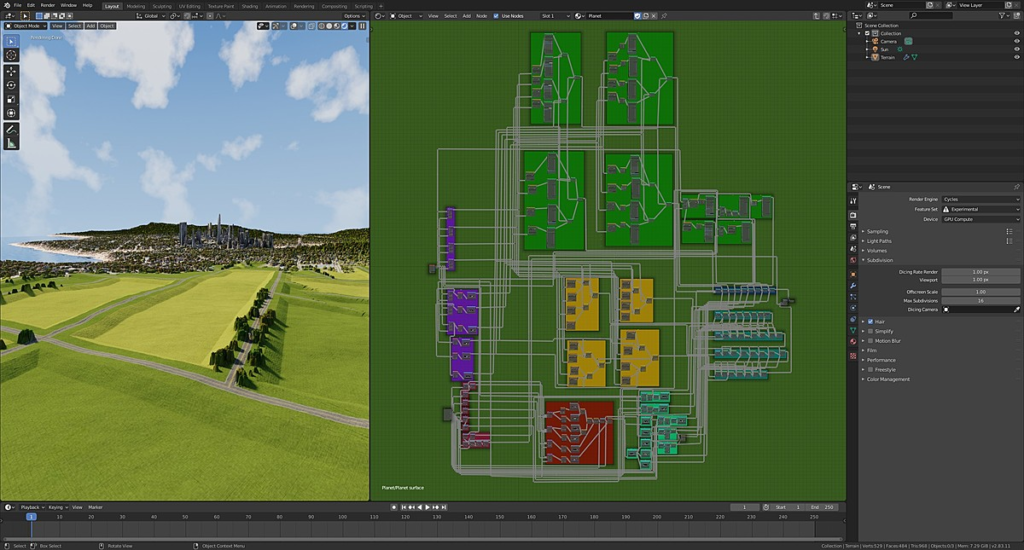Expand the Sampling panel

coord(877,231)
